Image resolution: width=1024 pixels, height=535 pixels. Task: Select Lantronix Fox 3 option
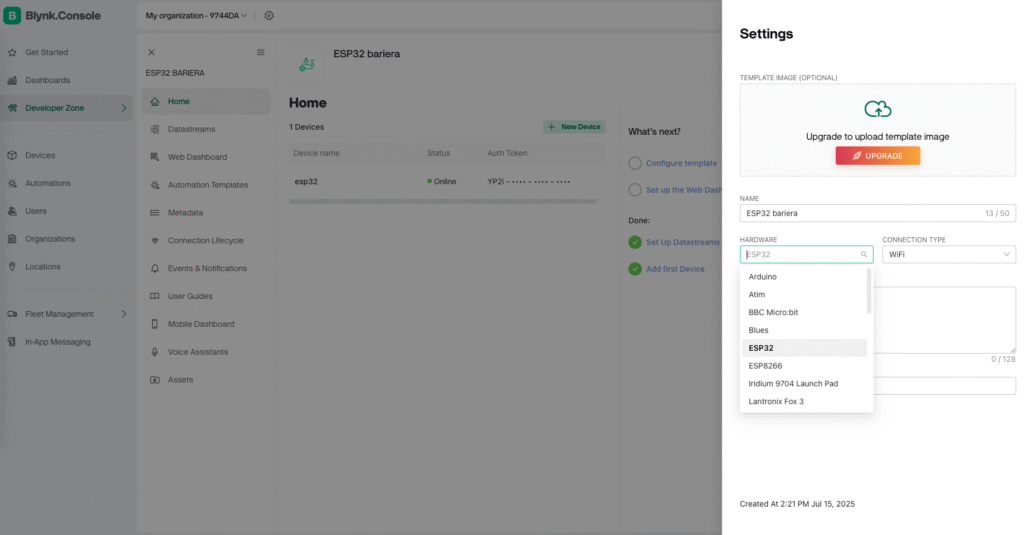tap(804, 402)
